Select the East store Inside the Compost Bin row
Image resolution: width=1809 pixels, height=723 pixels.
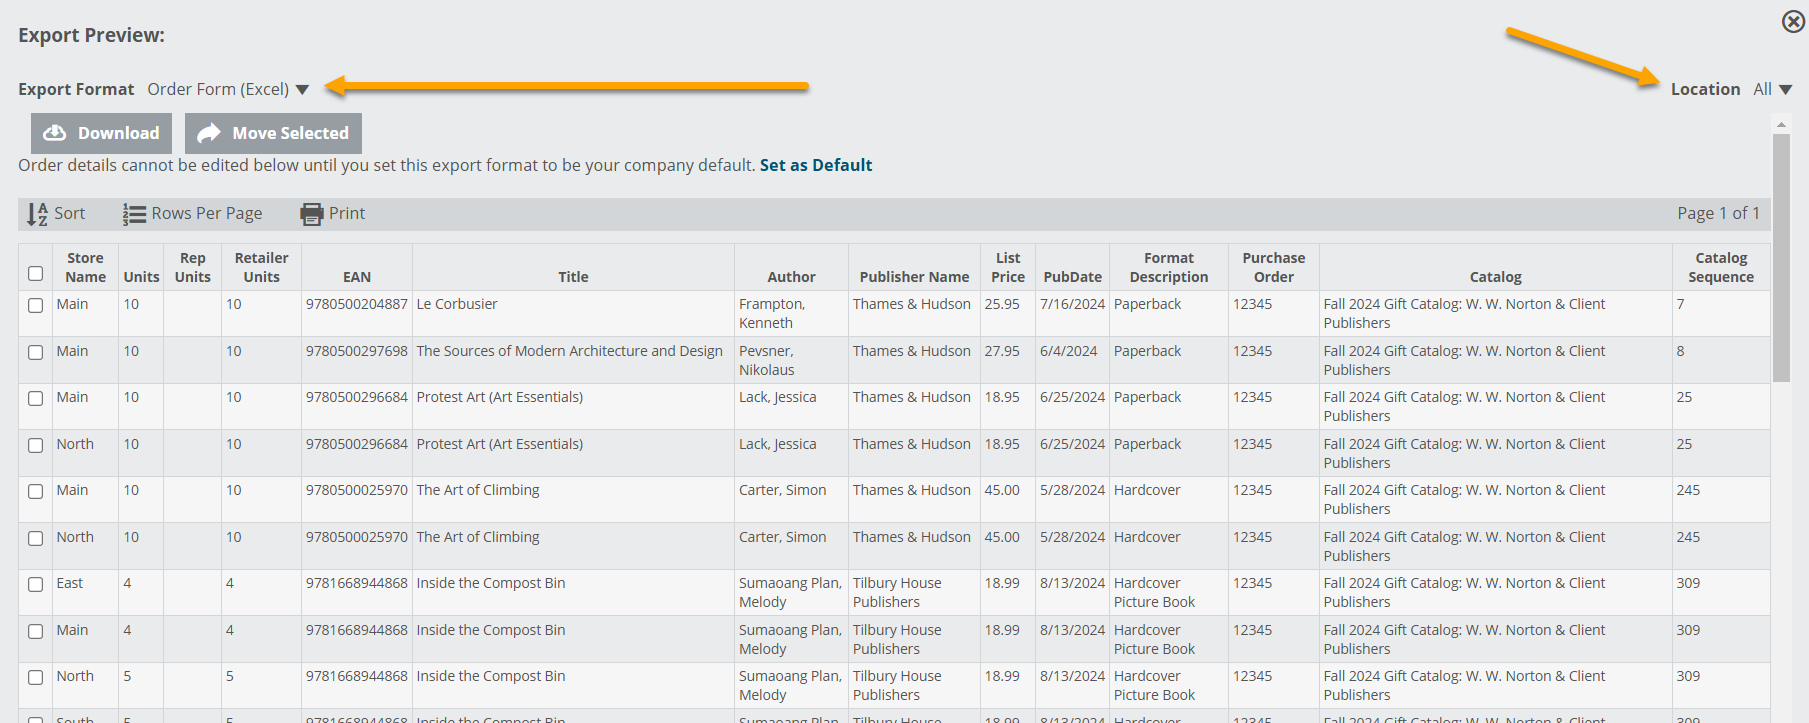pos(36,584)
